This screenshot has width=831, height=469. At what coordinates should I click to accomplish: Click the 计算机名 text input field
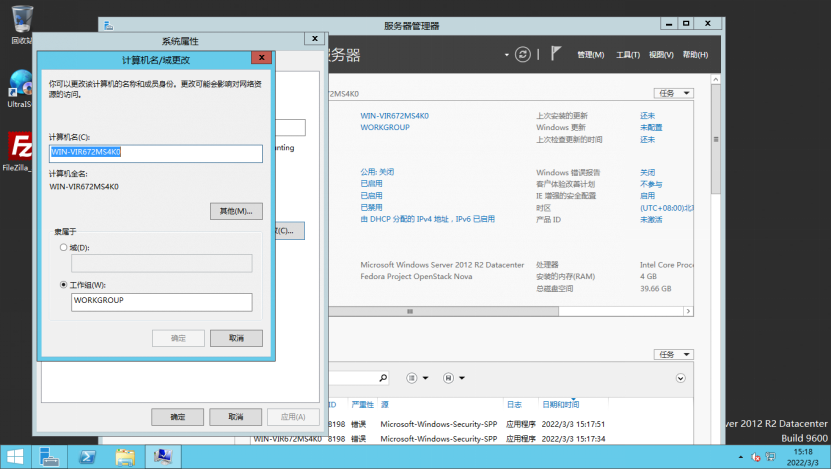click(156, 153)
